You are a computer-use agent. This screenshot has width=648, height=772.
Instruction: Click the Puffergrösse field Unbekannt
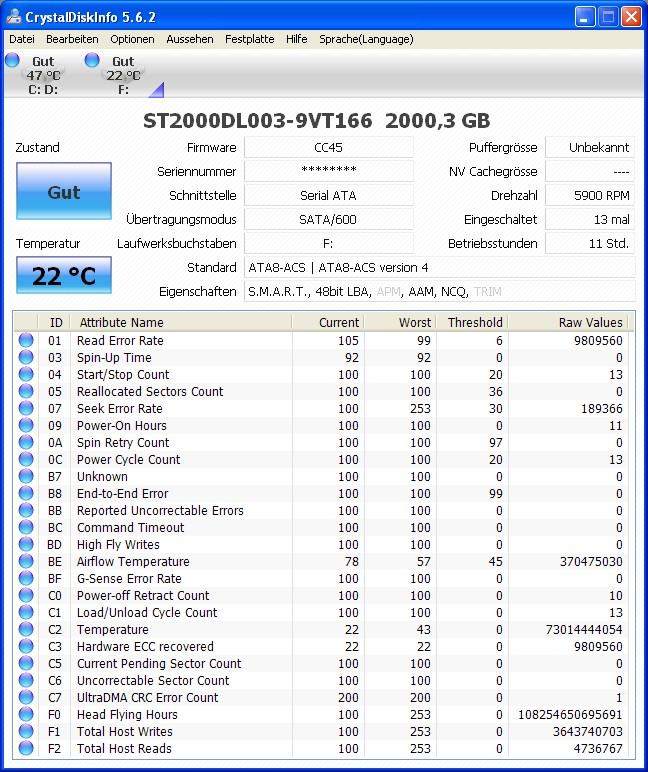click(590, 147)
